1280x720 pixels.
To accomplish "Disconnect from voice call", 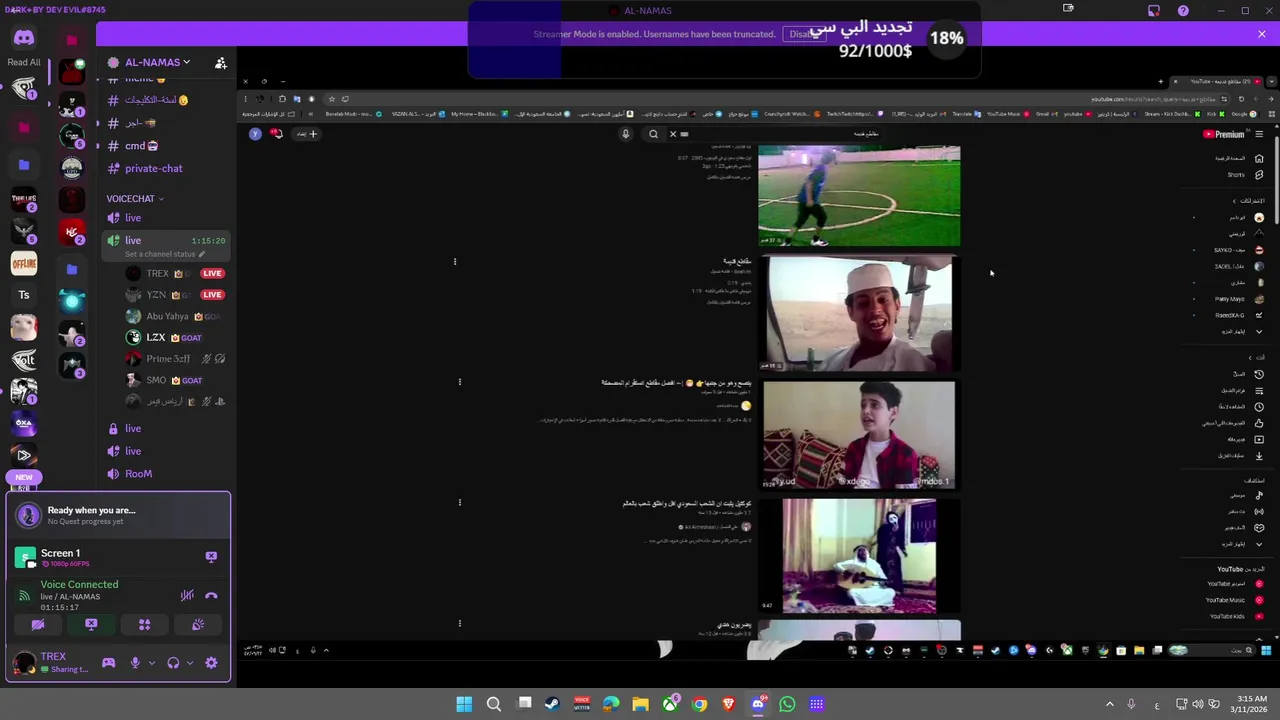I will pyautogui.click(x=211, y=595).
